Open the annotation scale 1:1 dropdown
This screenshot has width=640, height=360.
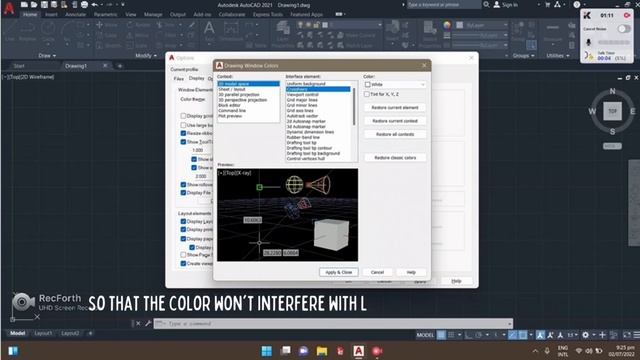click(x=572, y=335)
